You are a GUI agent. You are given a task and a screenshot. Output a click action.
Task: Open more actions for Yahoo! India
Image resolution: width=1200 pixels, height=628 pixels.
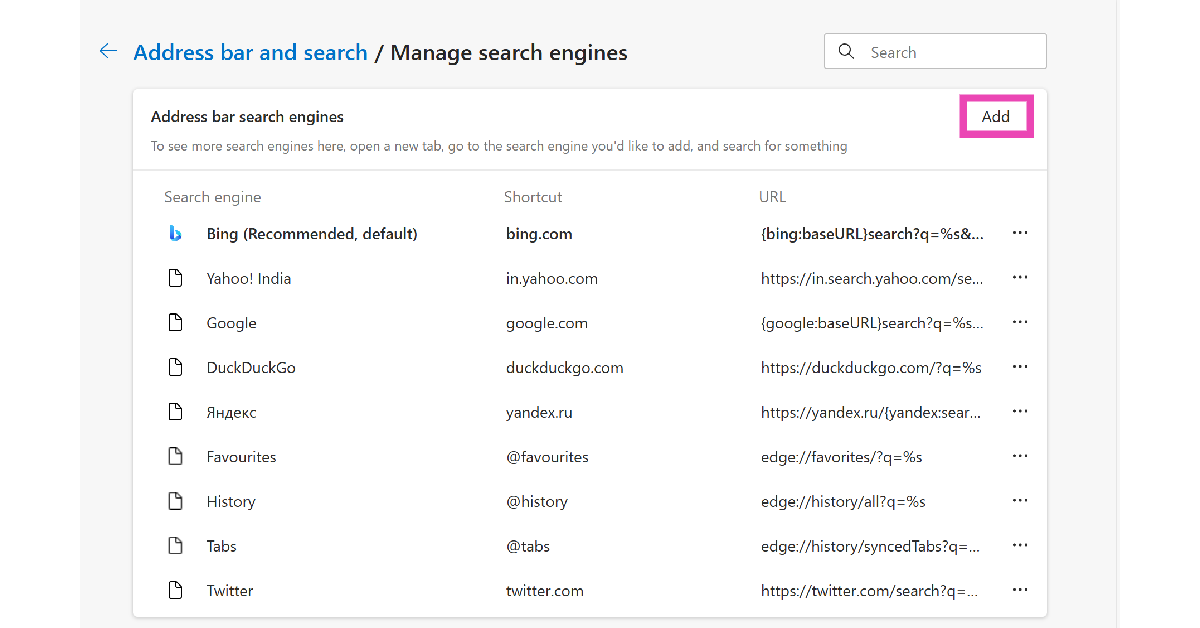click(1020, 278)
